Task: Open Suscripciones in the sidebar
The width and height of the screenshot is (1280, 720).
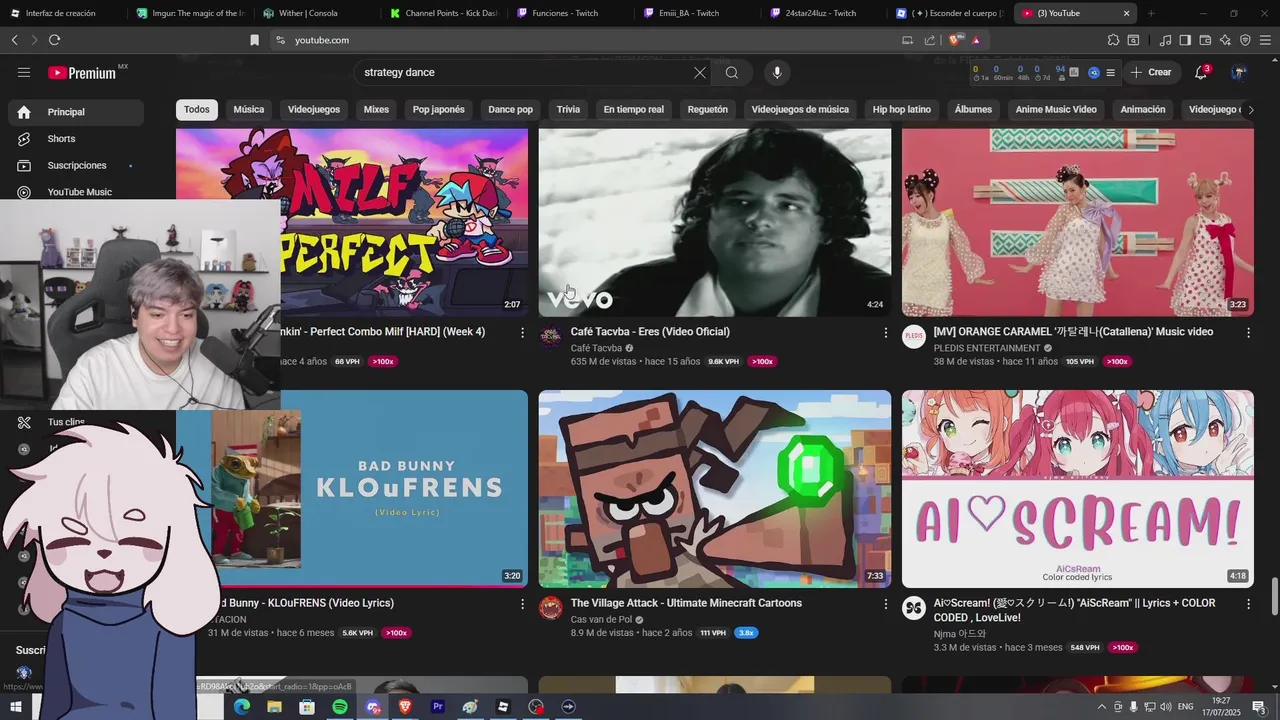Action: [75, 165]
